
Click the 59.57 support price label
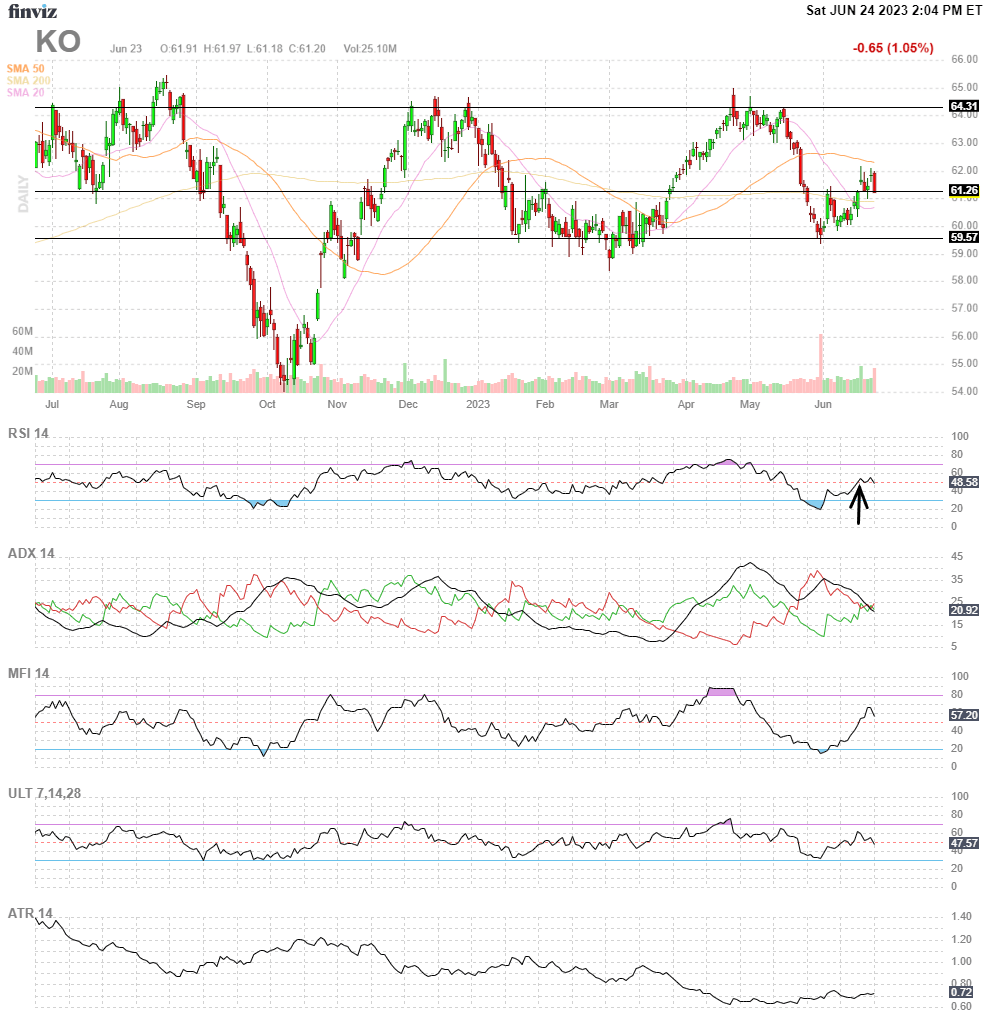pos(964,237)
